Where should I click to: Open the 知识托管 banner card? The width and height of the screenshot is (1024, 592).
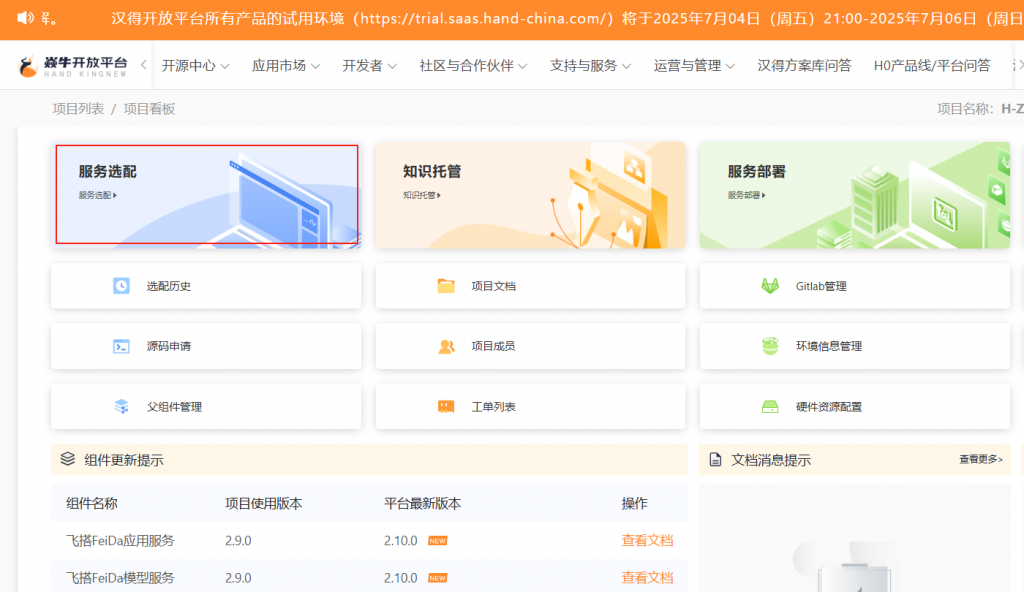coord(530,194)
